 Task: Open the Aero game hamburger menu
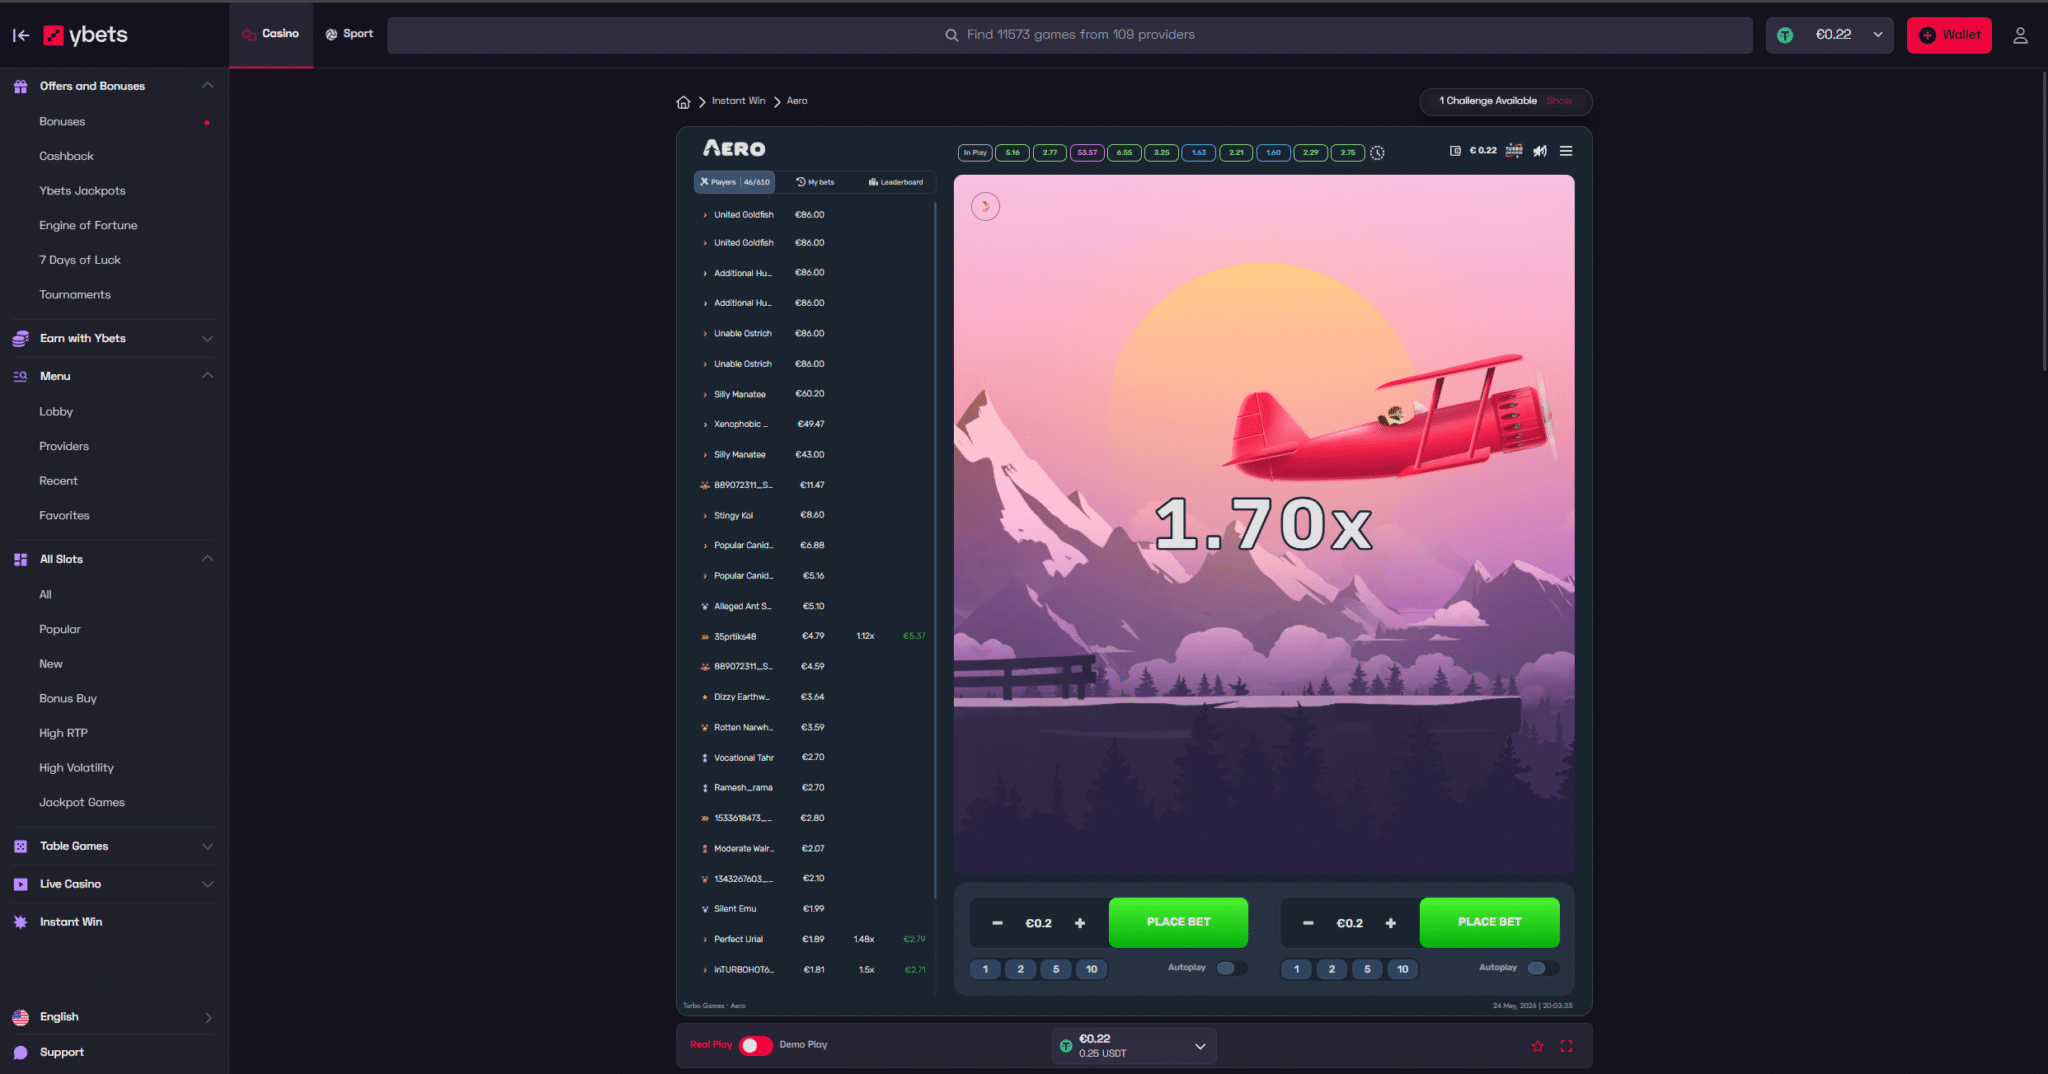1566,151
